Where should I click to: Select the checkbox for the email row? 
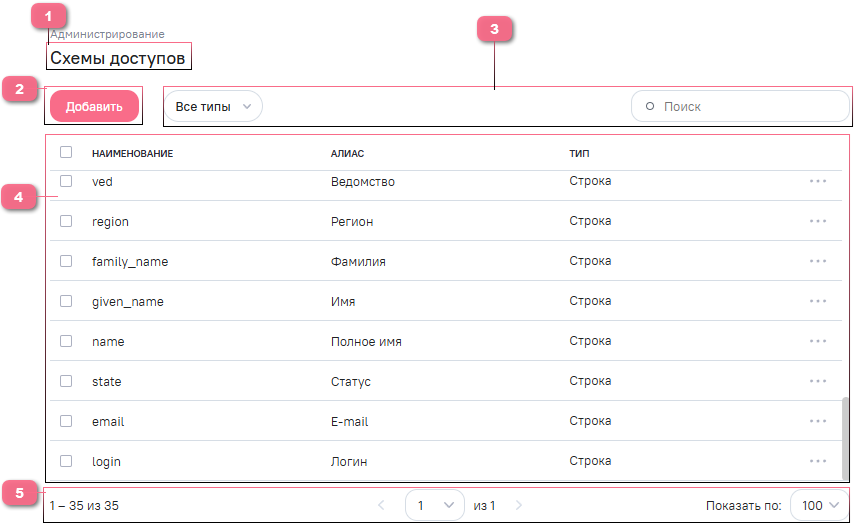coord(66,421)
